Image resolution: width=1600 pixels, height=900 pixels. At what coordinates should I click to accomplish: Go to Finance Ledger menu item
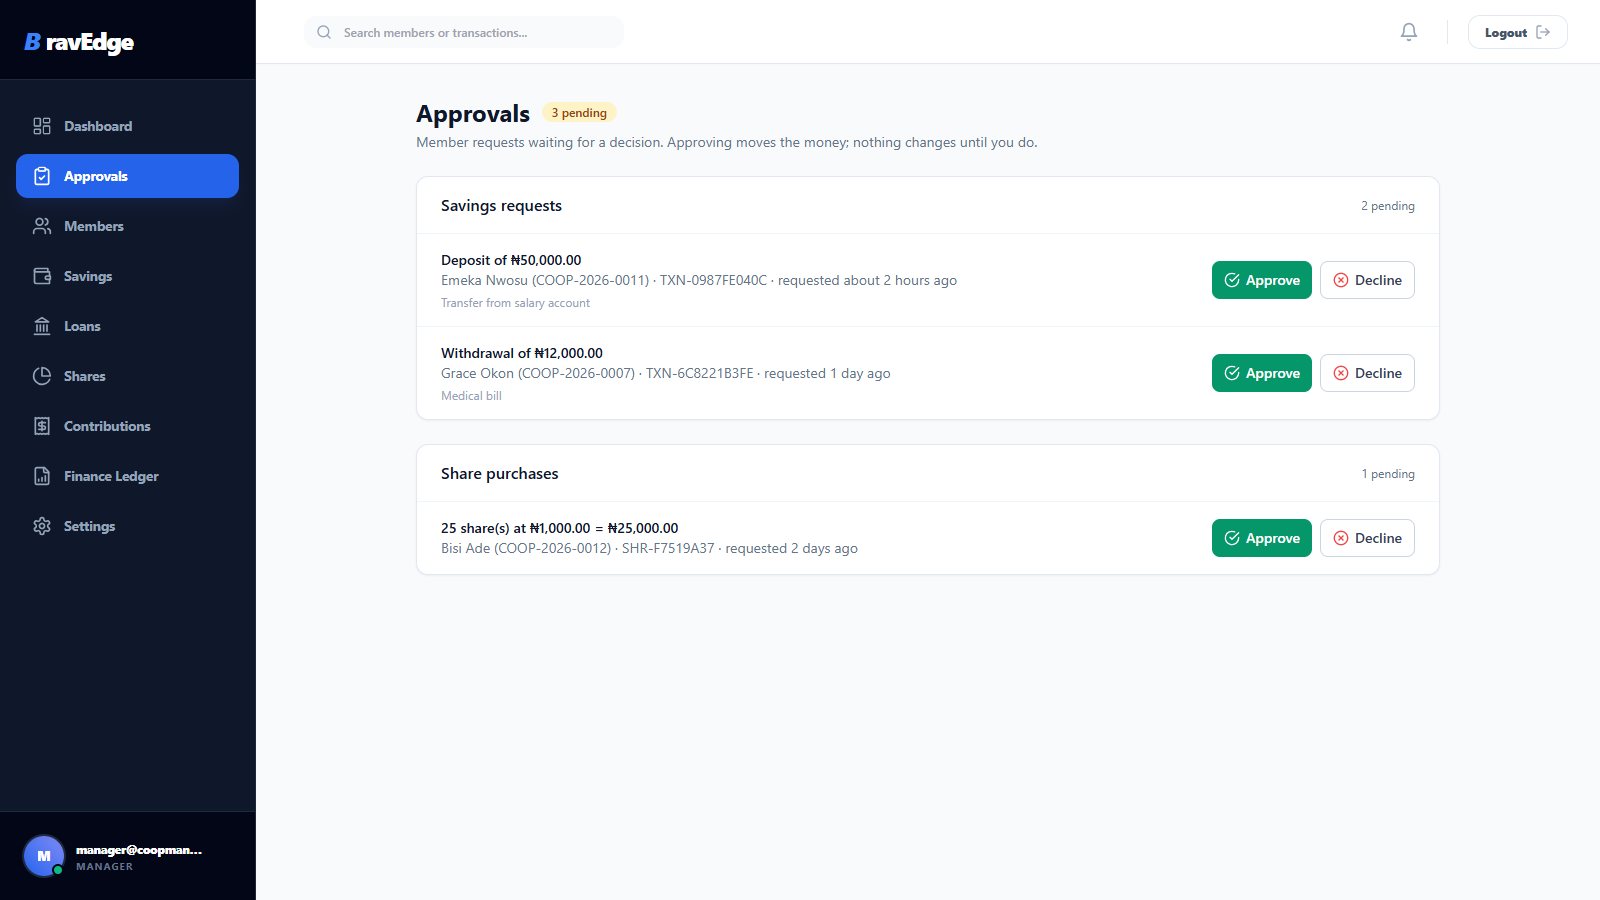coord(127,476)
